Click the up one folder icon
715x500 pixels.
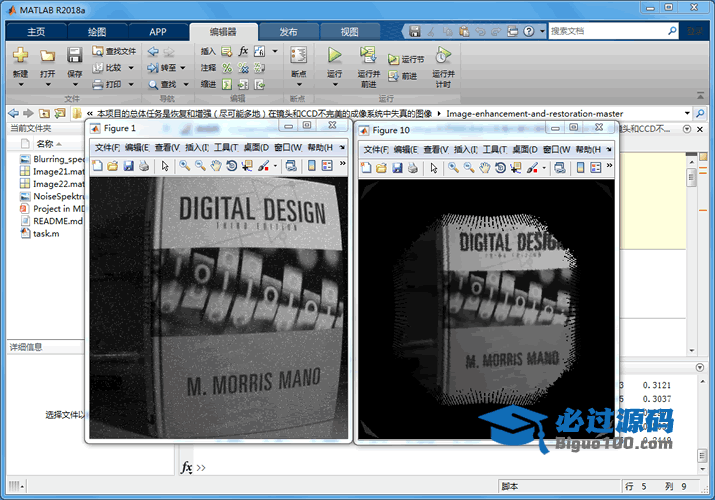tap(44, 113)
